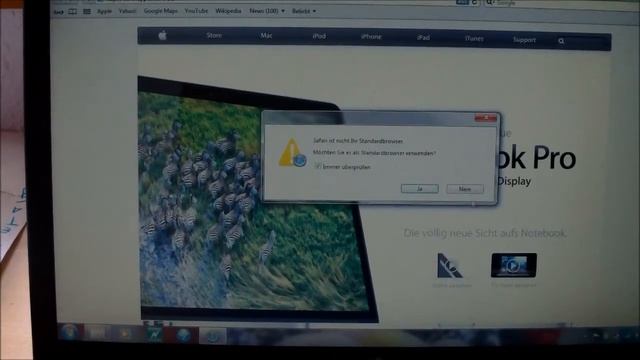Expand the News (100) bookmarks dropdown

pos(267,11)
